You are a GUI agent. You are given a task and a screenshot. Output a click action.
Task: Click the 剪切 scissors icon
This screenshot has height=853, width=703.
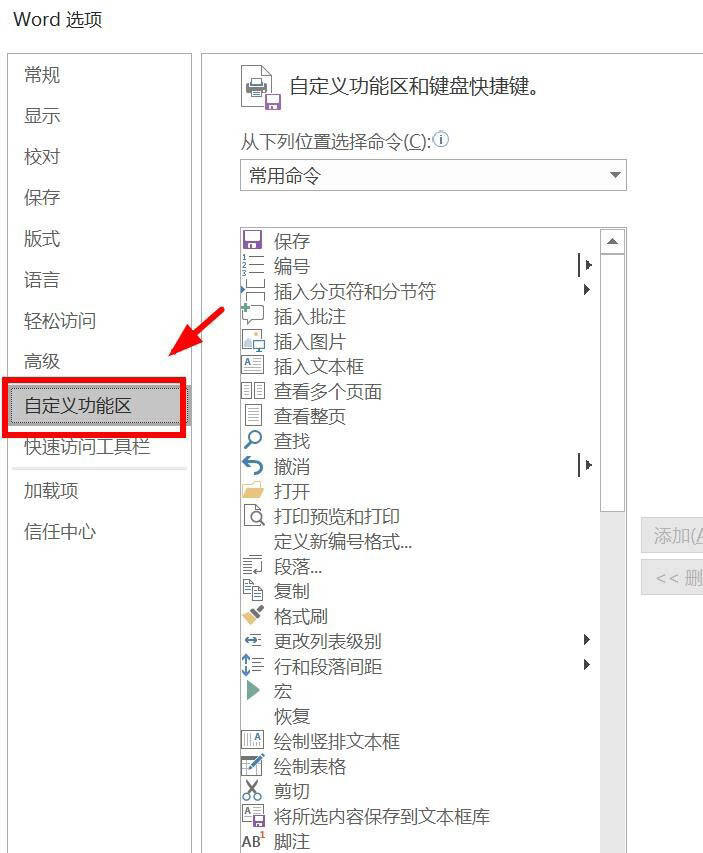point(252,790)
